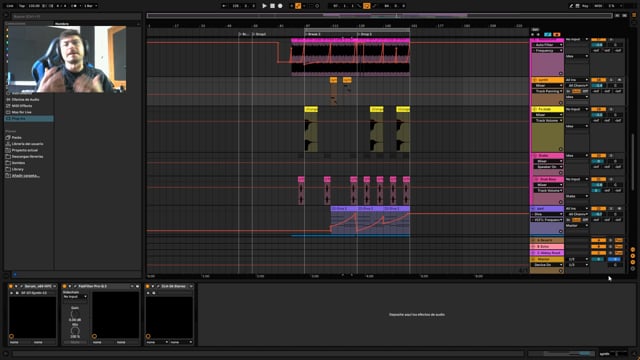Toggle the MIDI map mode switch
The width and height of the screenshot is (640, 360).
tap(598, 6)
